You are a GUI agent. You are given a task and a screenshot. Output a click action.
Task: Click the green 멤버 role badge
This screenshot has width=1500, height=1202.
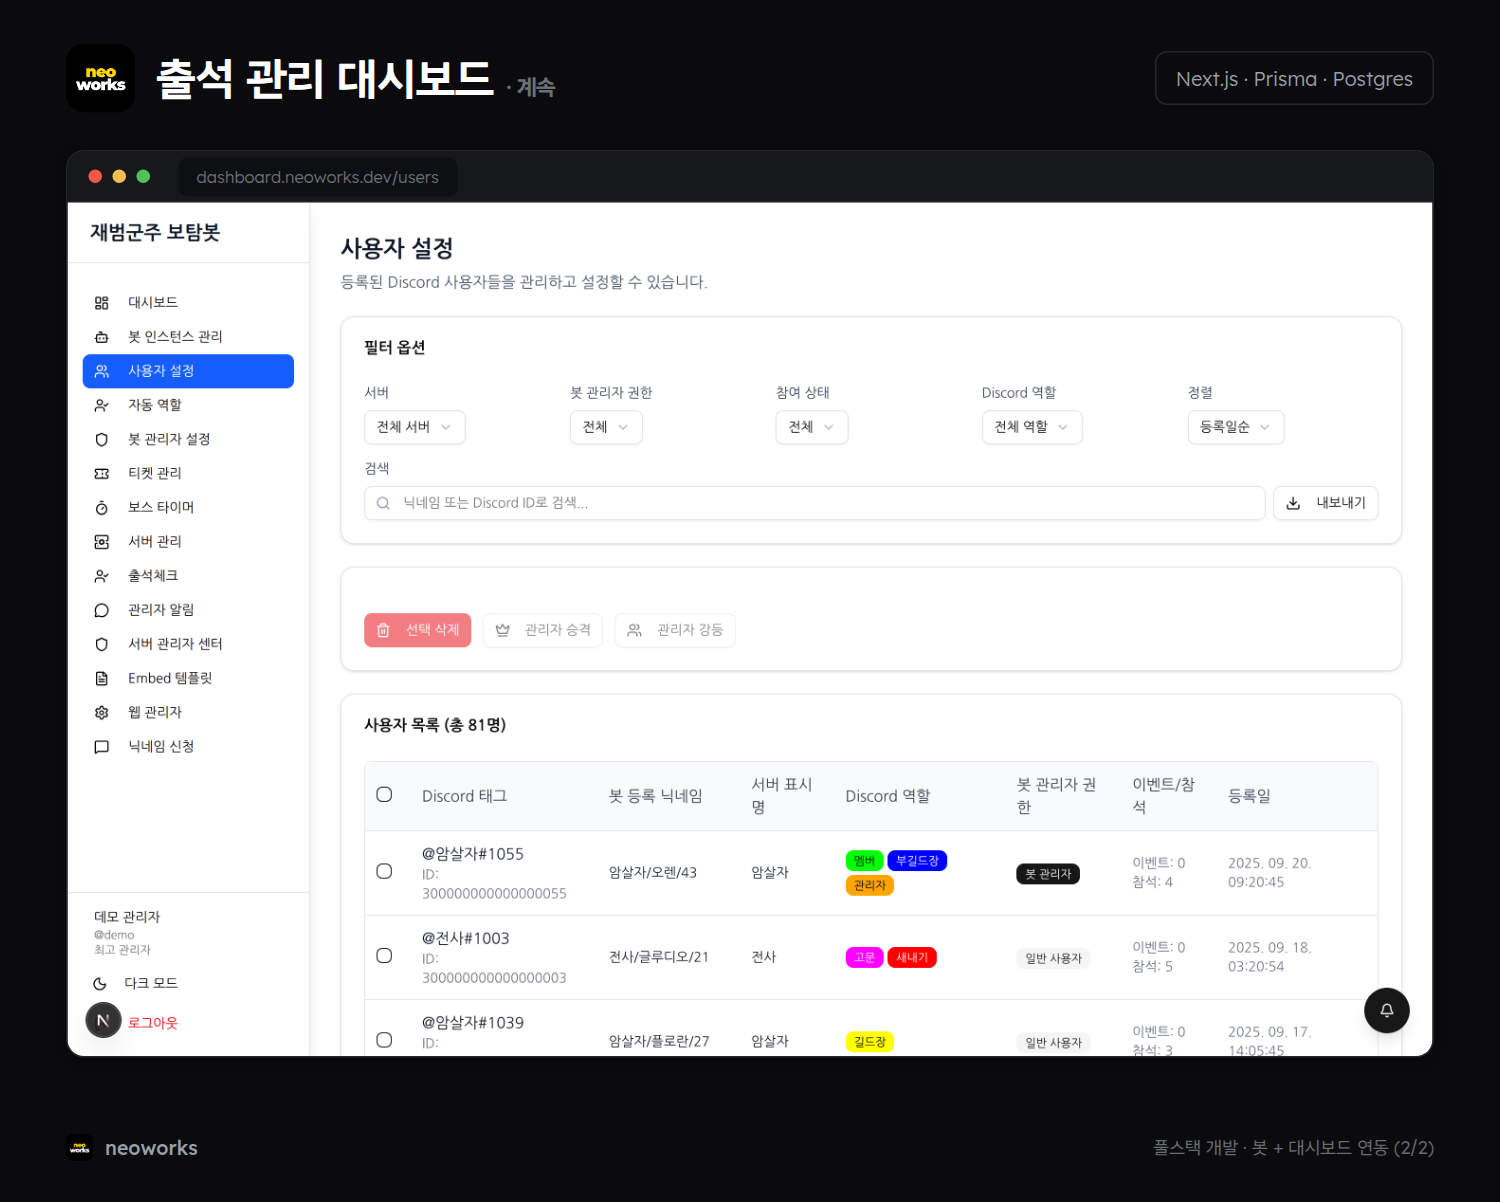[x=864, y=861]
